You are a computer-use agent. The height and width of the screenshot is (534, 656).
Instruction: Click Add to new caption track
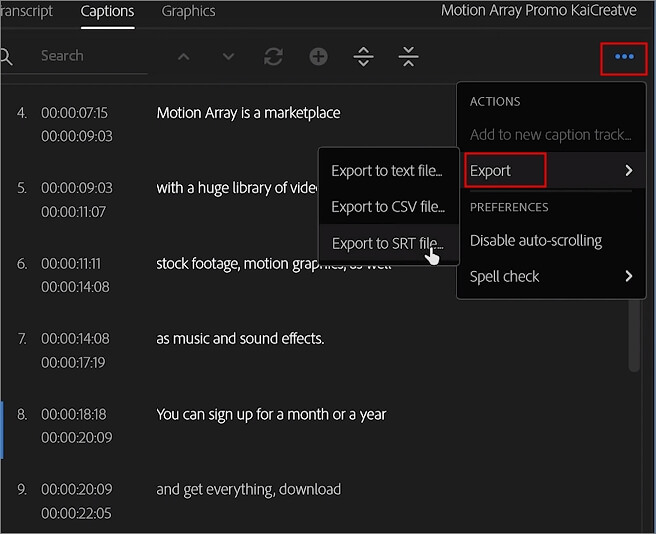point(551,135)
